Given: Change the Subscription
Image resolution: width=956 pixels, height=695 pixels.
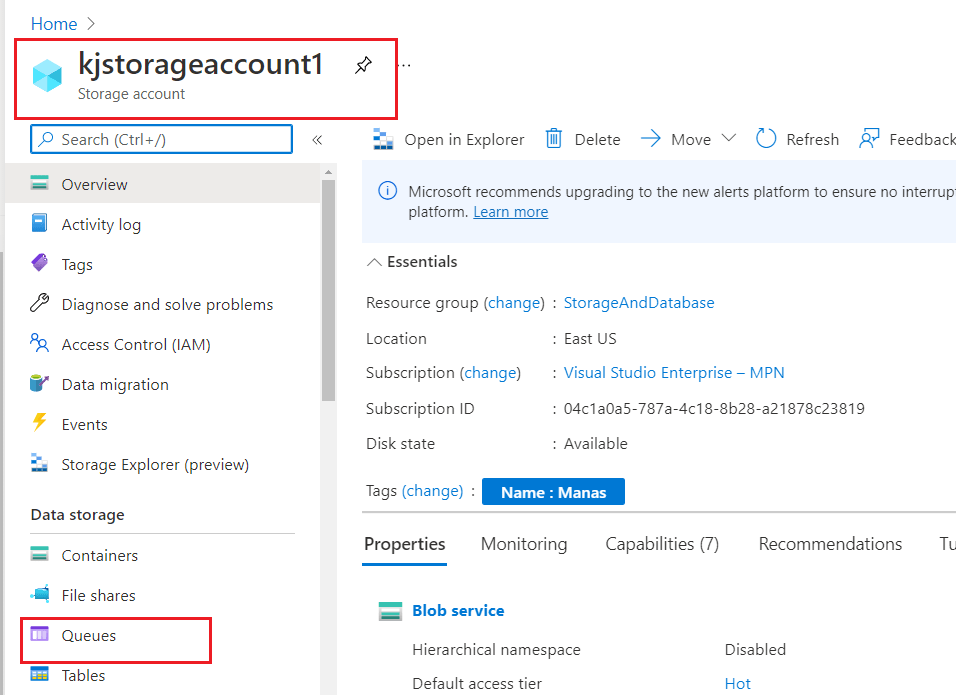Looking at the screenshot, I should coord(490,372).
